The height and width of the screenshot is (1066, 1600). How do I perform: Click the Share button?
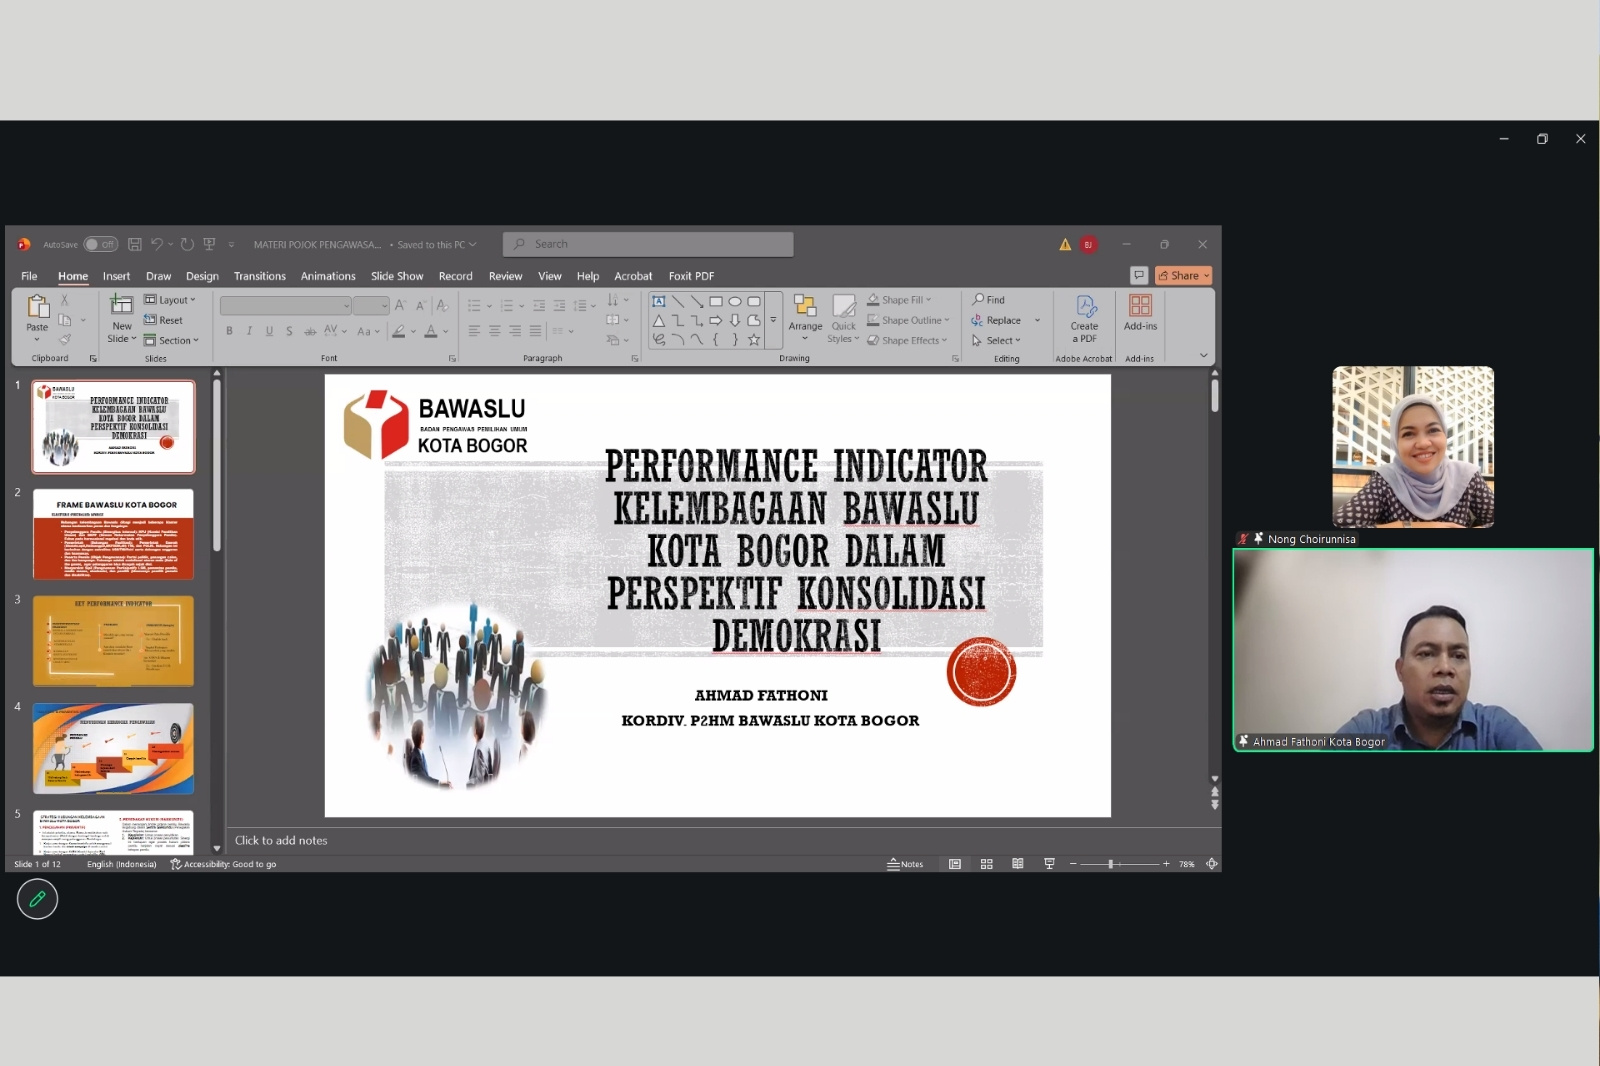[1184, 276]
